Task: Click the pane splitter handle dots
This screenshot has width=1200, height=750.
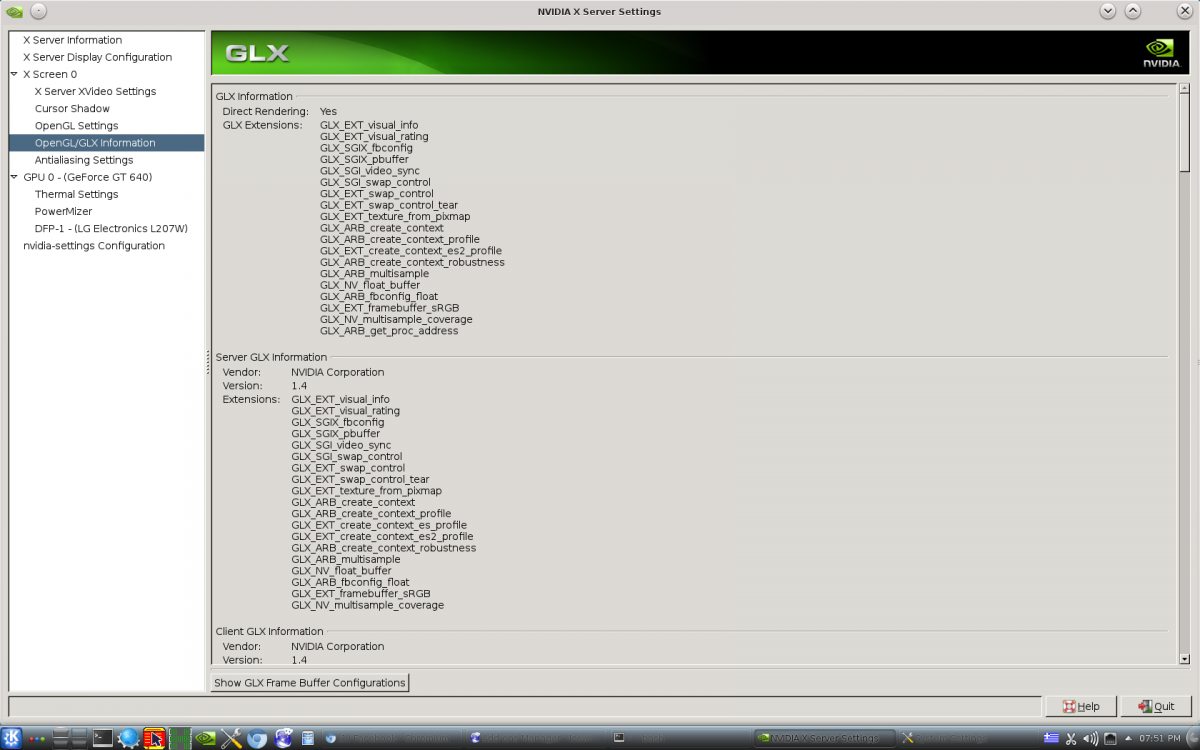Action: (207, 362)
